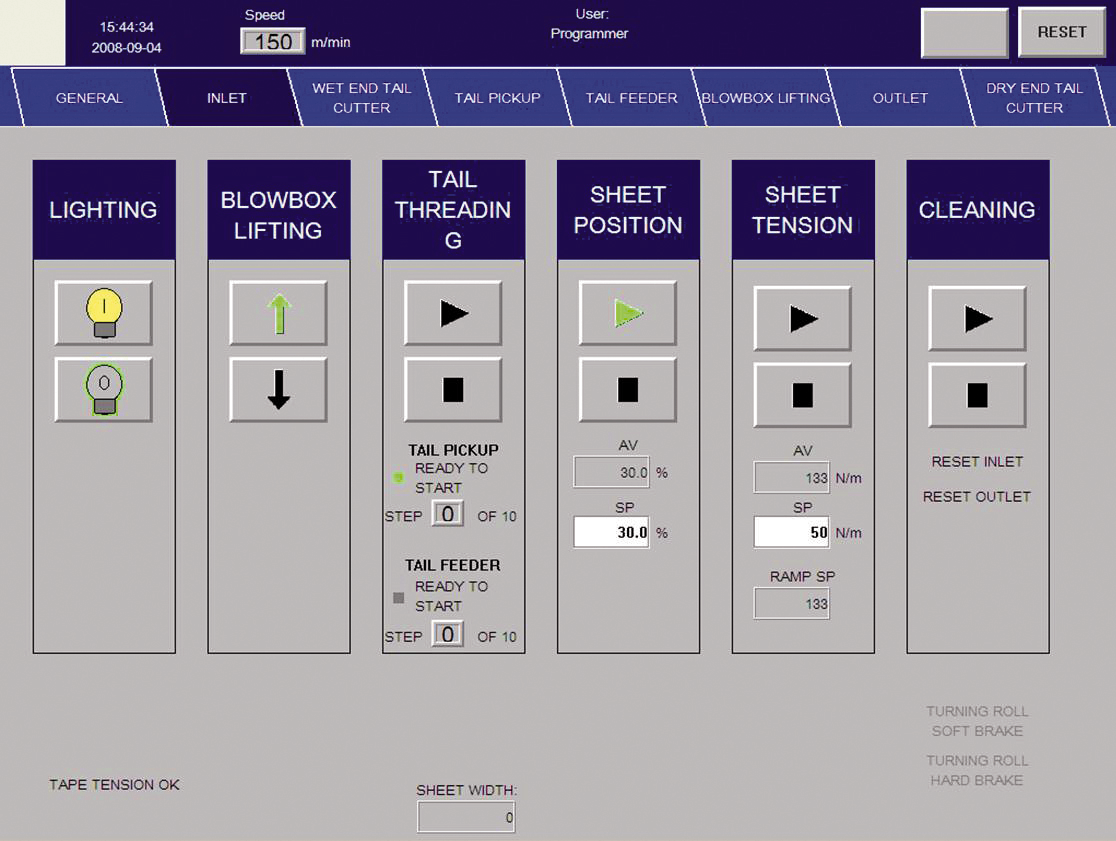Click the Tail Feeder STEP number box
Viewport: 1116px width, 841px height.
(x=448, y=634)
